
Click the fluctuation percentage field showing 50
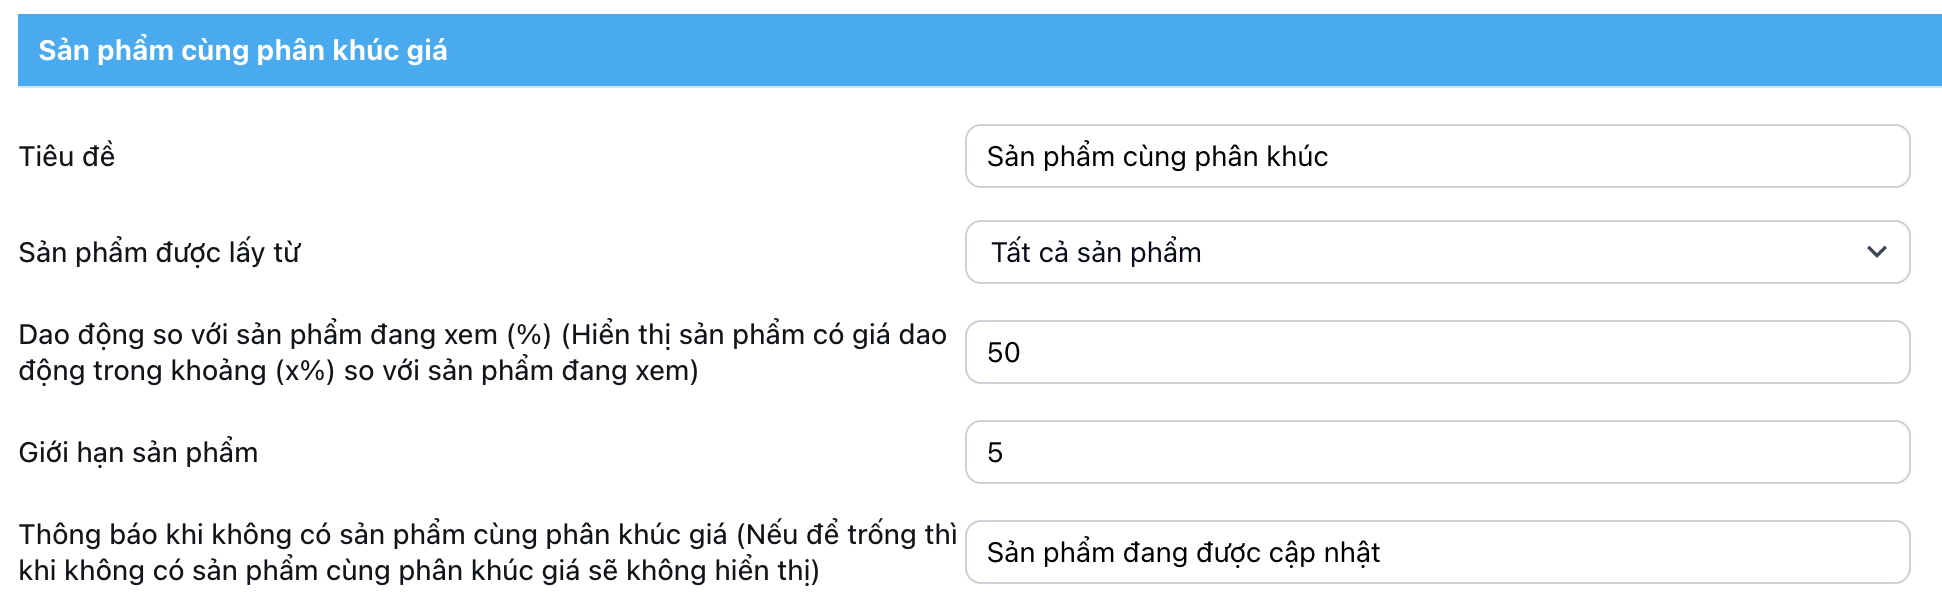[1436, 352]
